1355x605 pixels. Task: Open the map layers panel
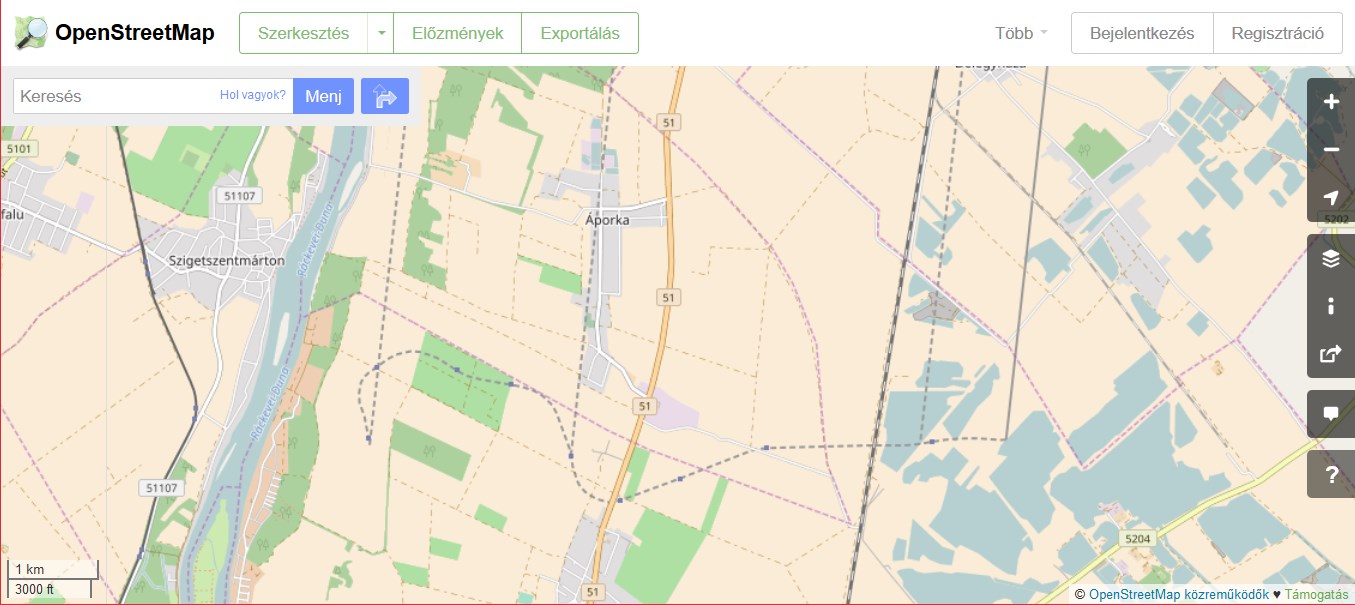click(x=1331, y=259)
